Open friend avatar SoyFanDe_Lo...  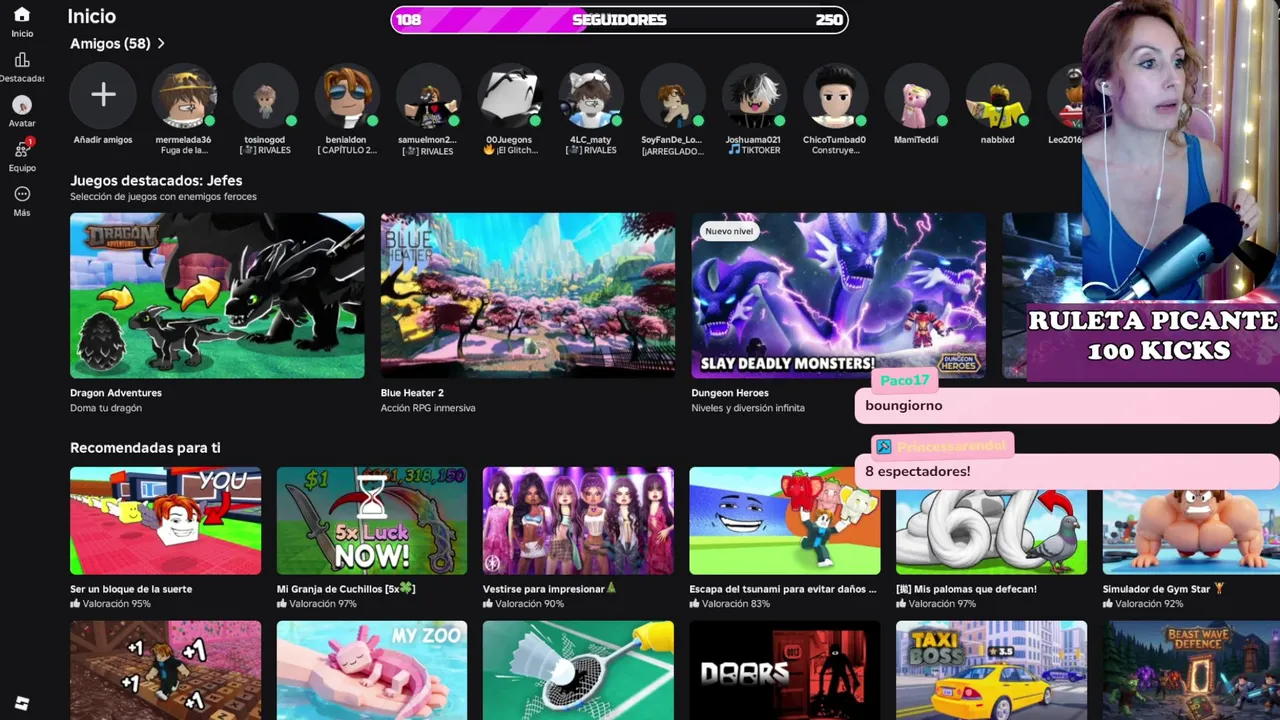672,96
